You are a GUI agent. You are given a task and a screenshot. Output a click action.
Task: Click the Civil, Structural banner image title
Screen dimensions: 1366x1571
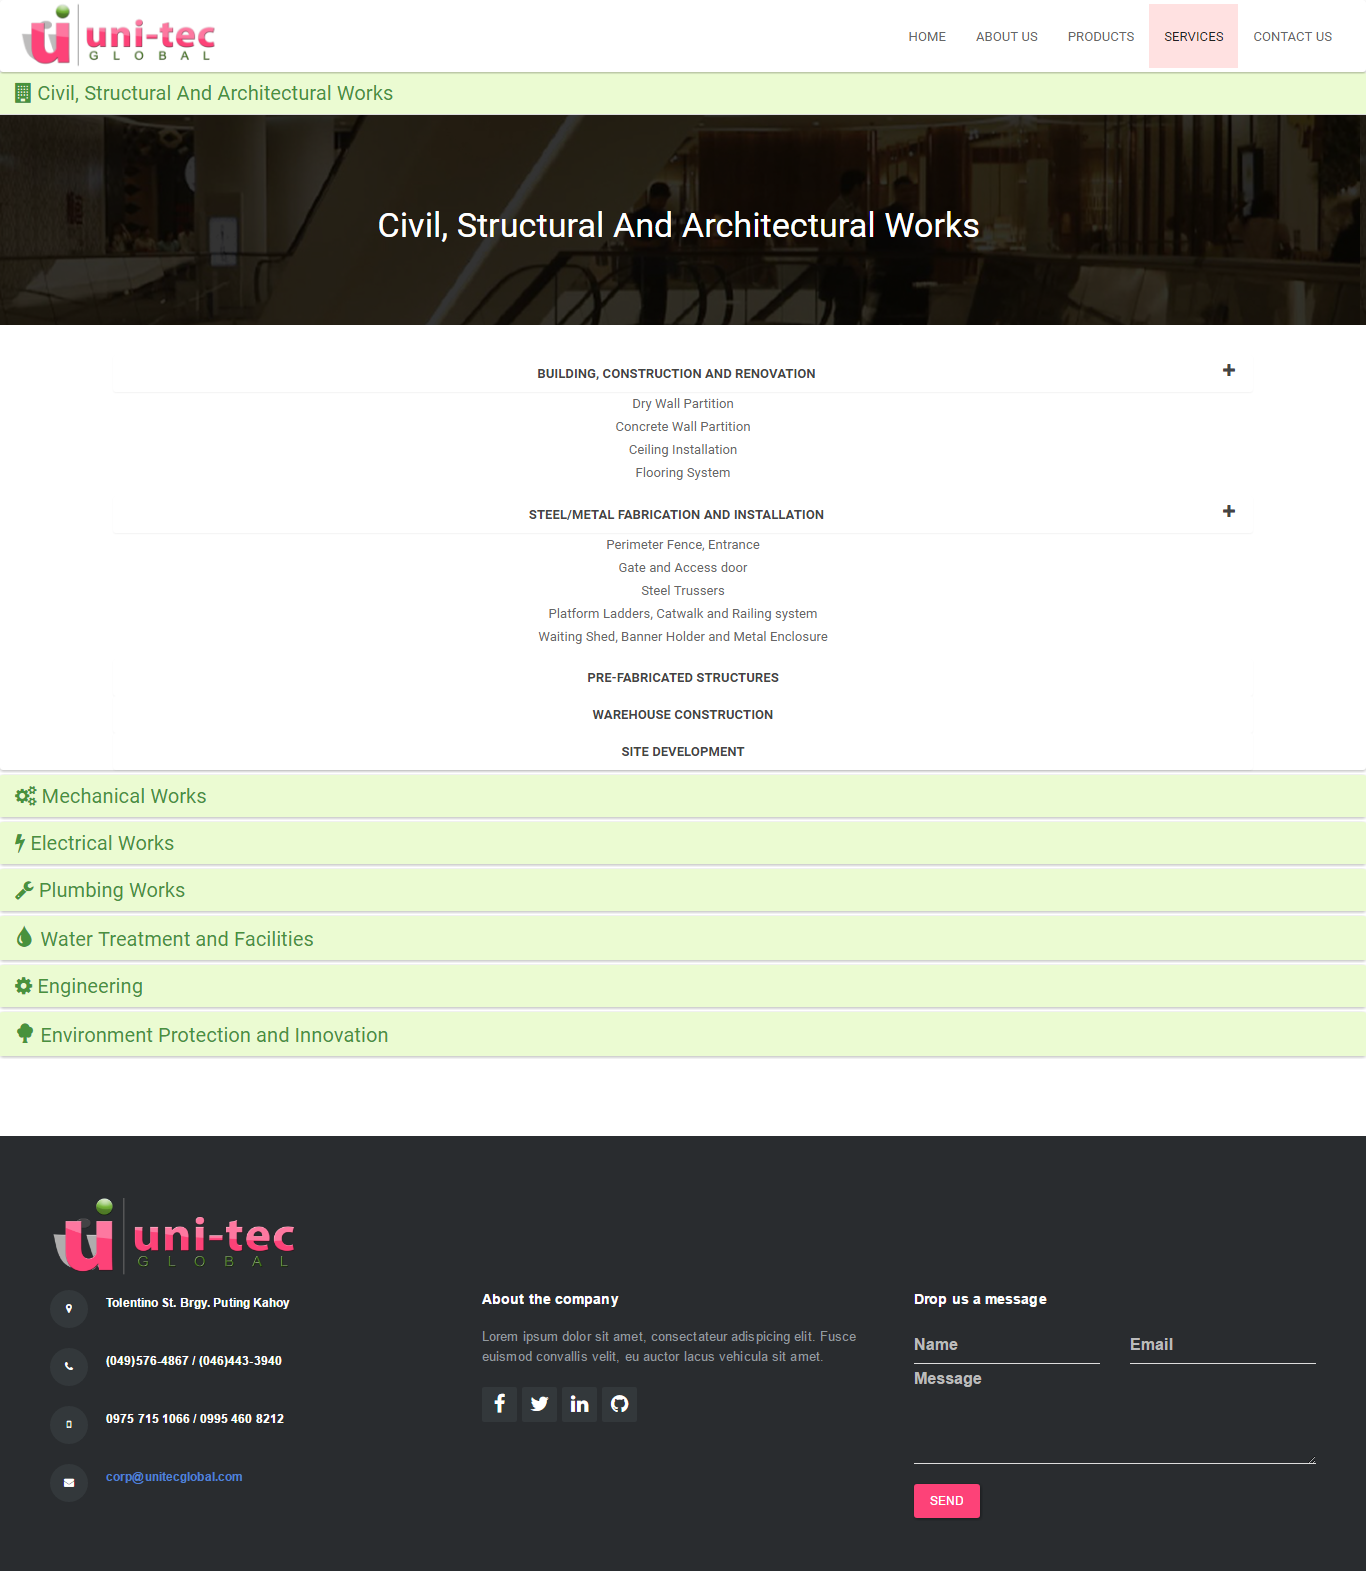[678, 225]
